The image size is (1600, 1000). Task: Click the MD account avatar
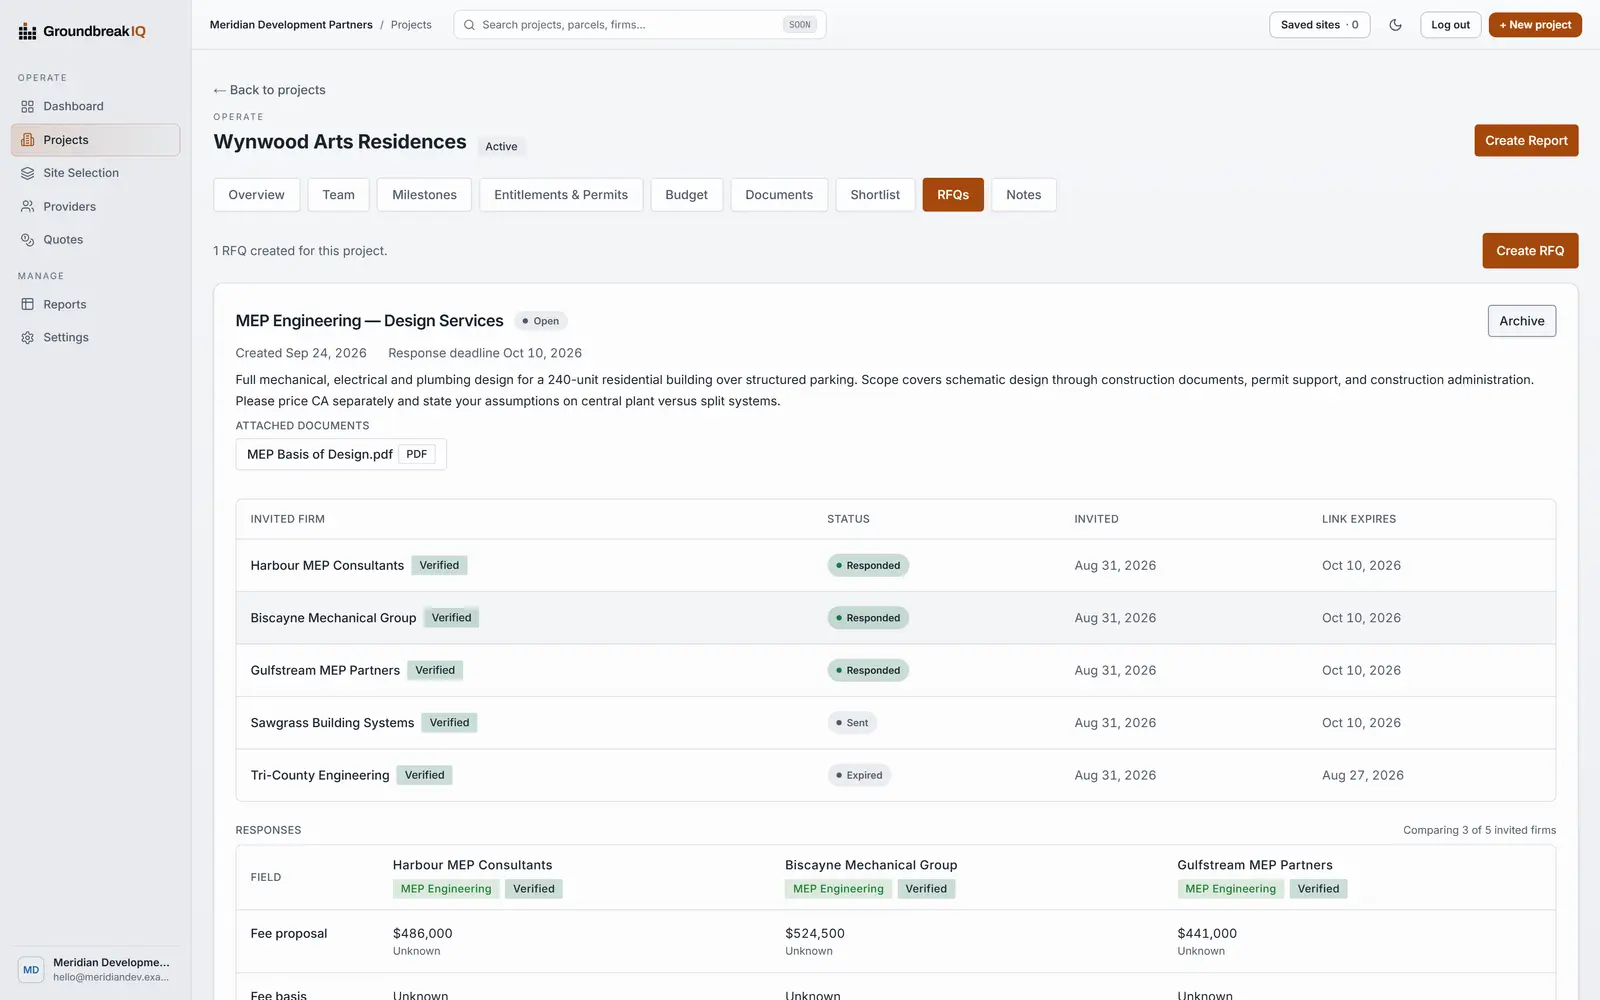31,970
